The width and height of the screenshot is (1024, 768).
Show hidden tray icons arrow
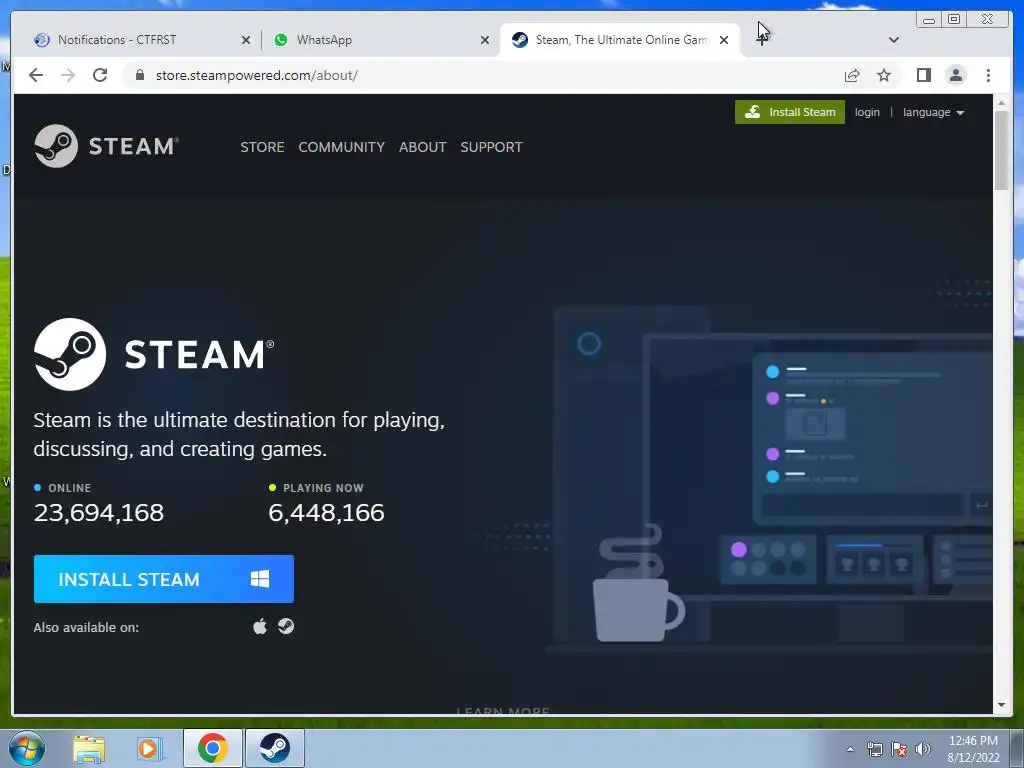click(850, 749)
